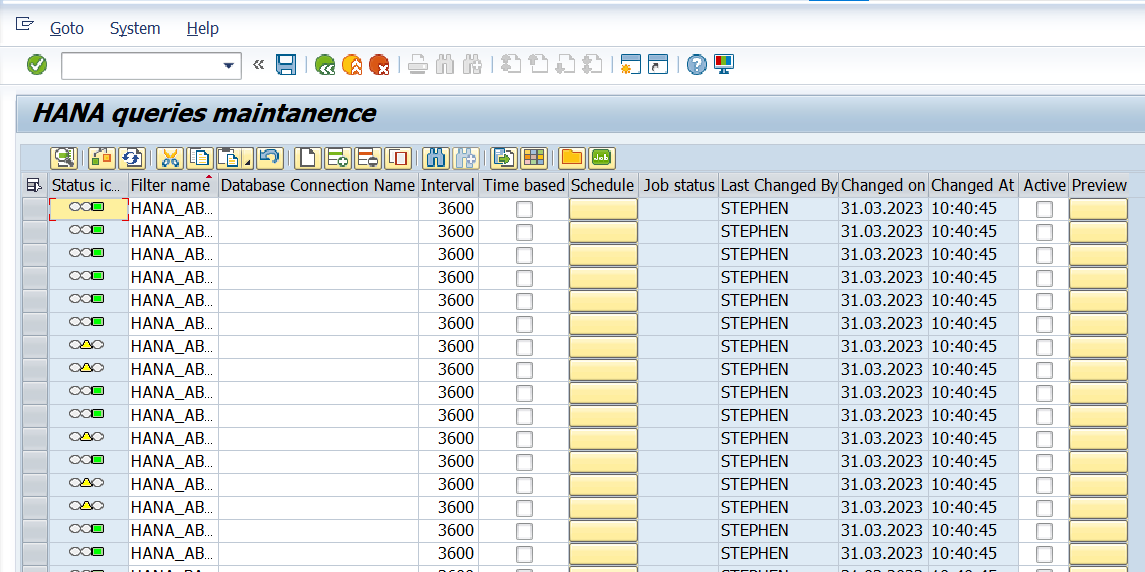
Task: Click the red Cancel icon
Action: click(379, 65)
